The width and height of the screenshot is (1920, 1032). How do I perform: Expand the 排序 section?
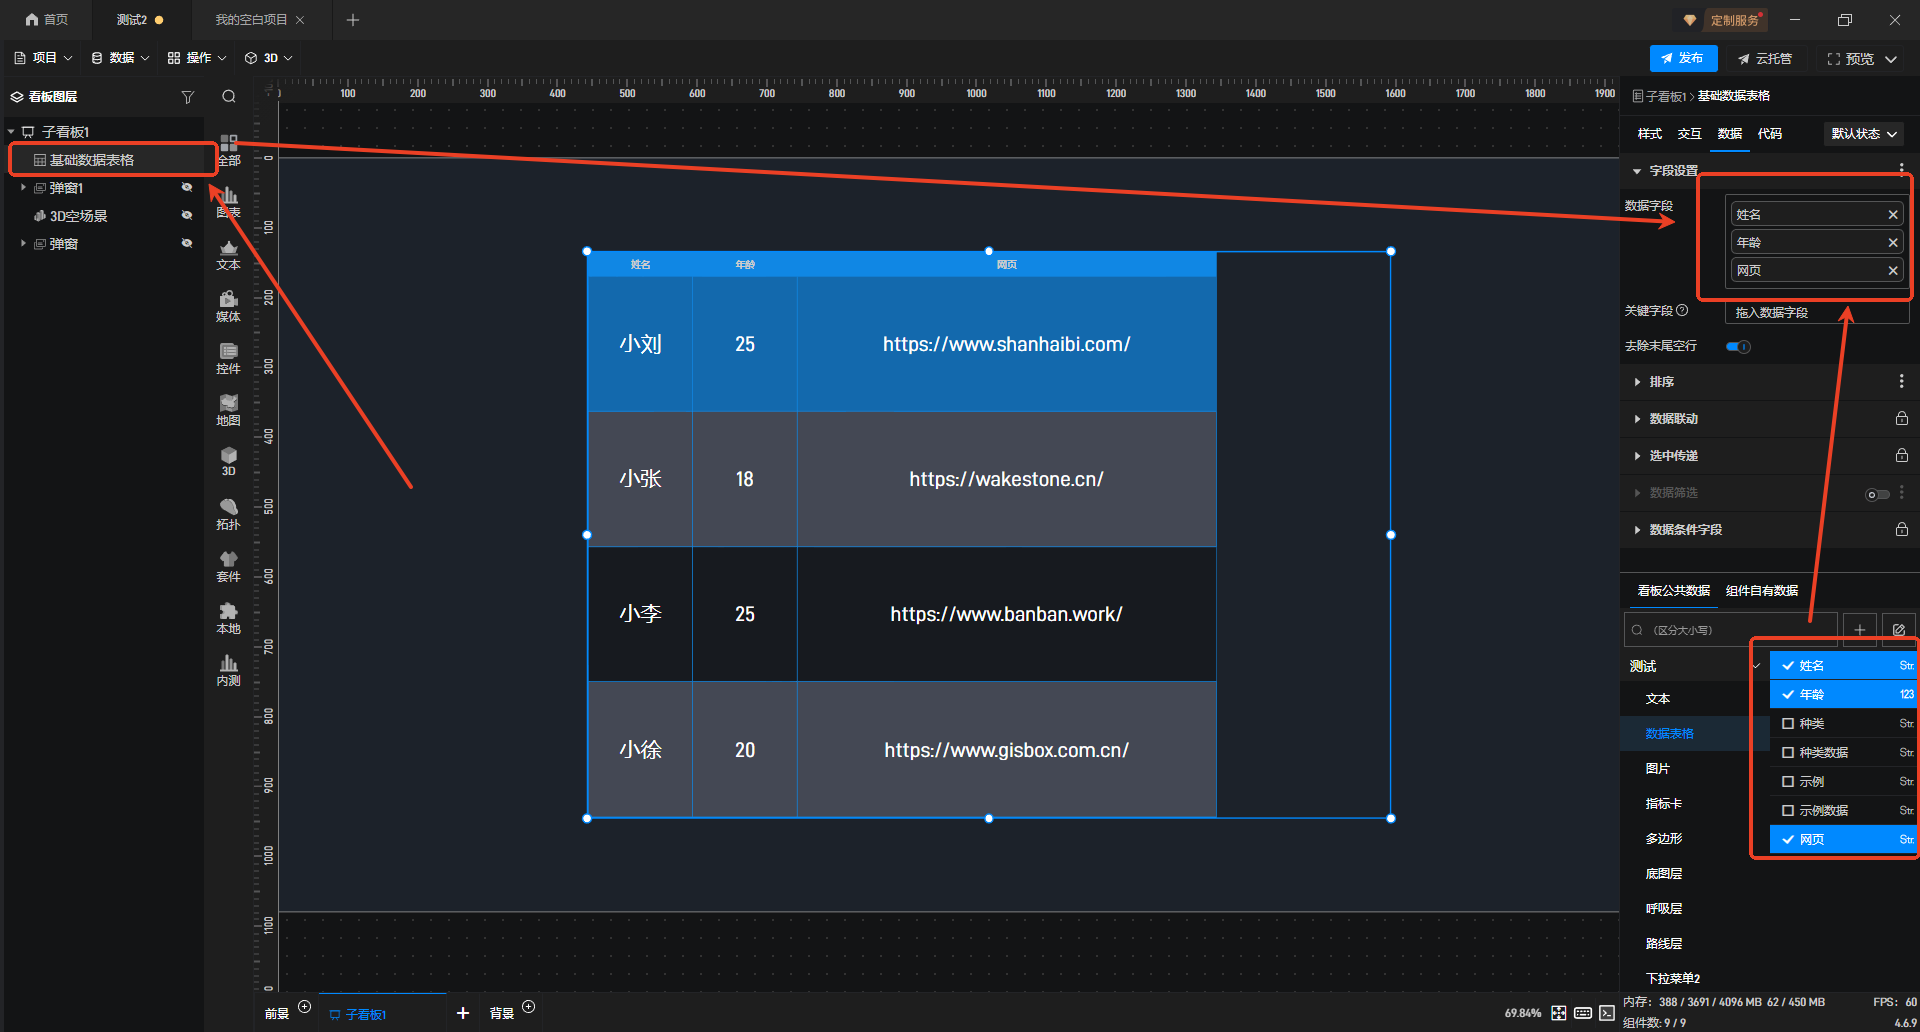coord(1637,382)
